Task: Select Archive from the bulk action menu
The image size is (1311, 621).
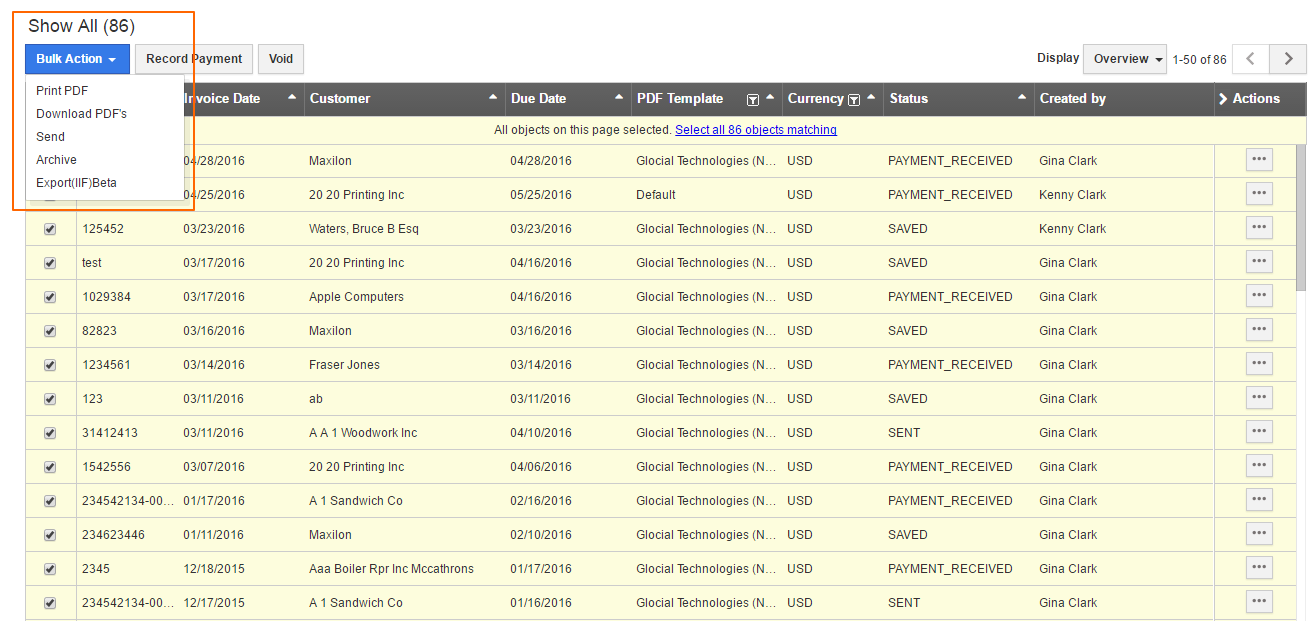Action: [56, 159]
